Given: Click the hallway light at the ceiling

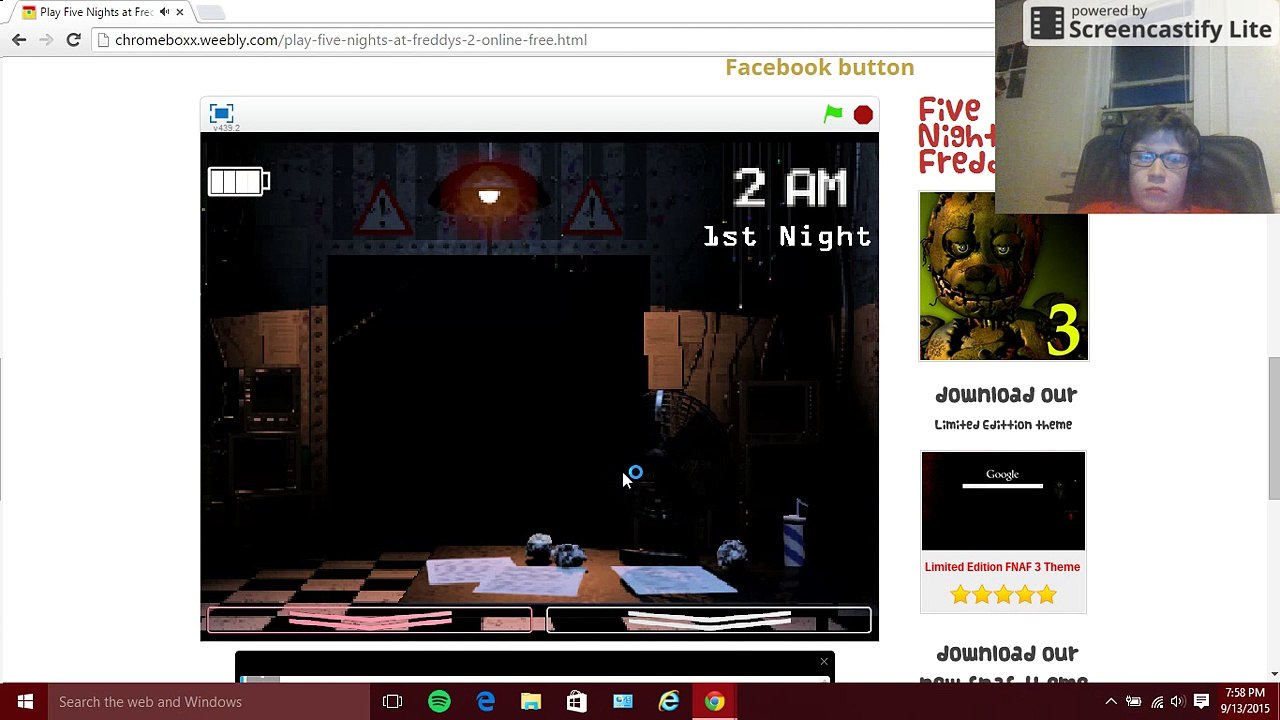Looking at the screenshot, I should point(488,195).
